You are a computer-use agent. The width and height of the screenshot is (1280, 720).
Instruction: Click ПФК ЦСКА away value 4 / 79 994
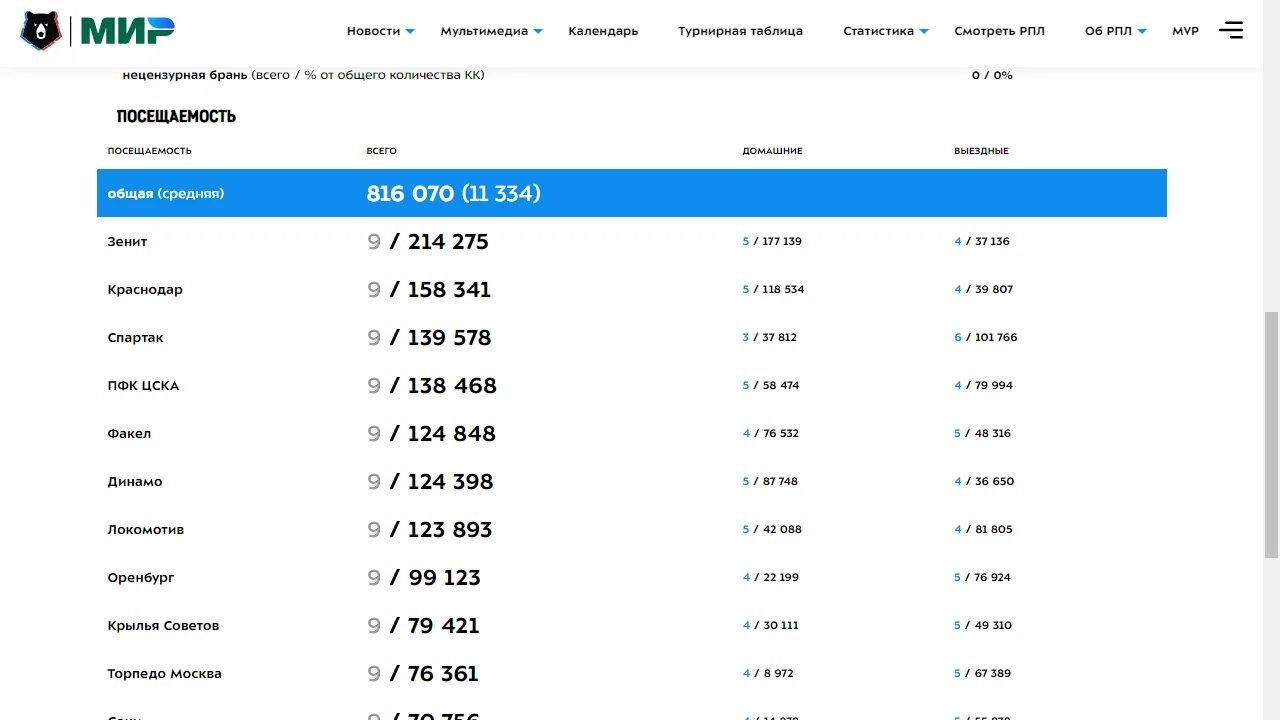pos(984,385)
